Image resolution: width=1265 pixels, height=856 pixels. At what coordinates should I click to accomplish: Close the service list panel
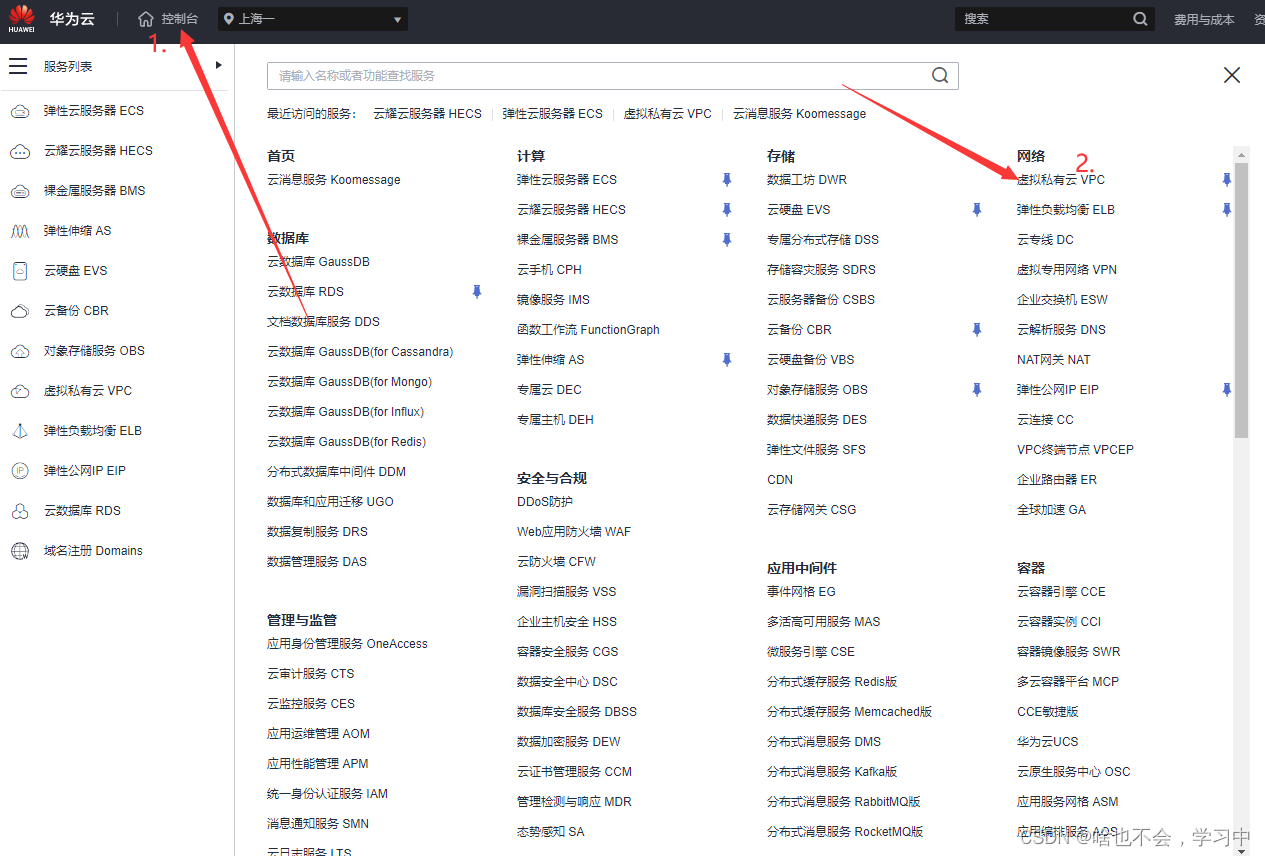(x=1232, y=75)
